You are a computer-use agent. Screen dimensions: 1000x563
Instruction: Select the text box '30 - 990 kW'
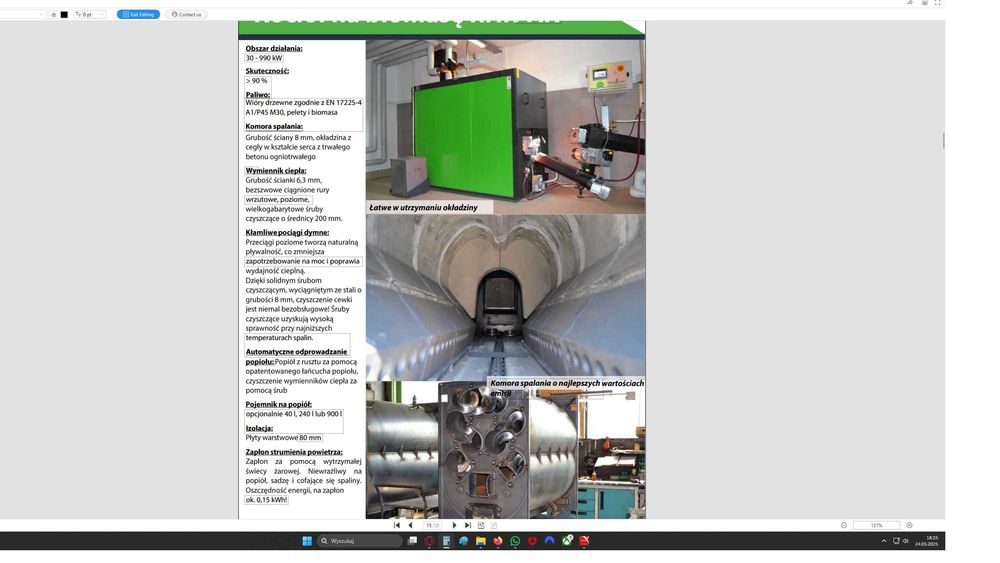pyautogui.click(x=264, y=58)
